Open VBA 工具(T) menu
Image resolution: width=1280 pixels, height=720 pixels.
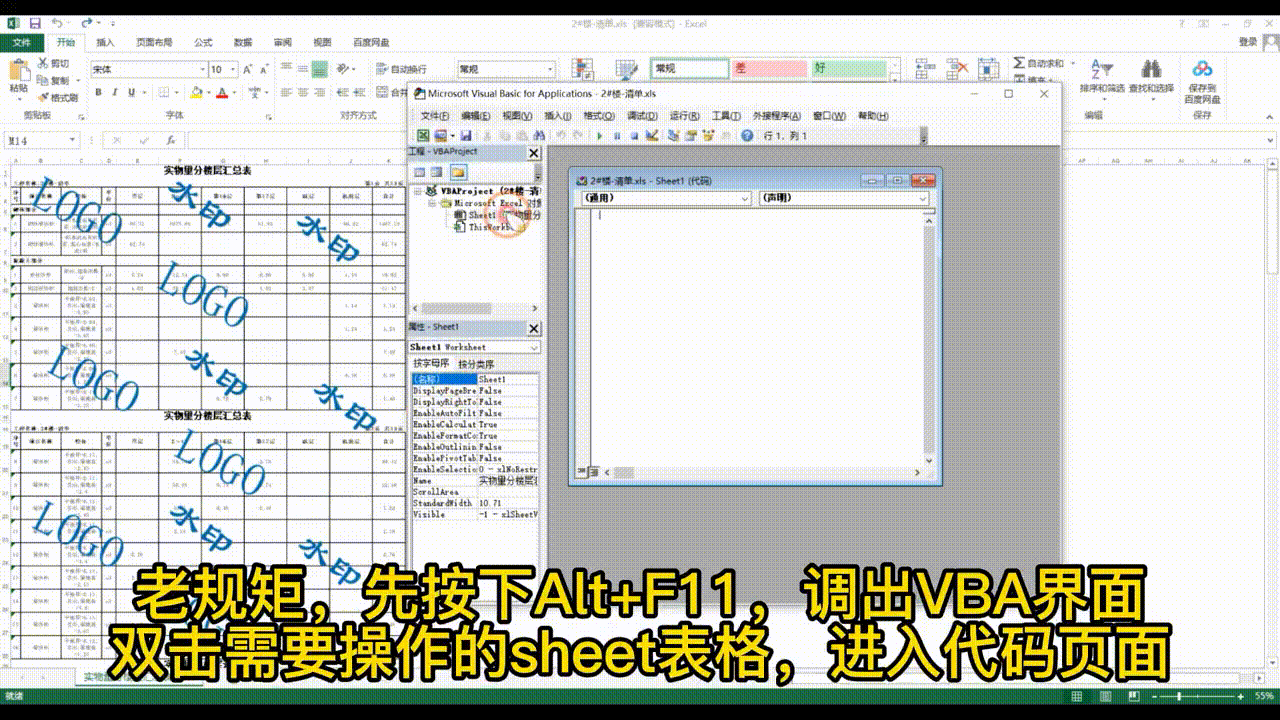tap(726, 116)
